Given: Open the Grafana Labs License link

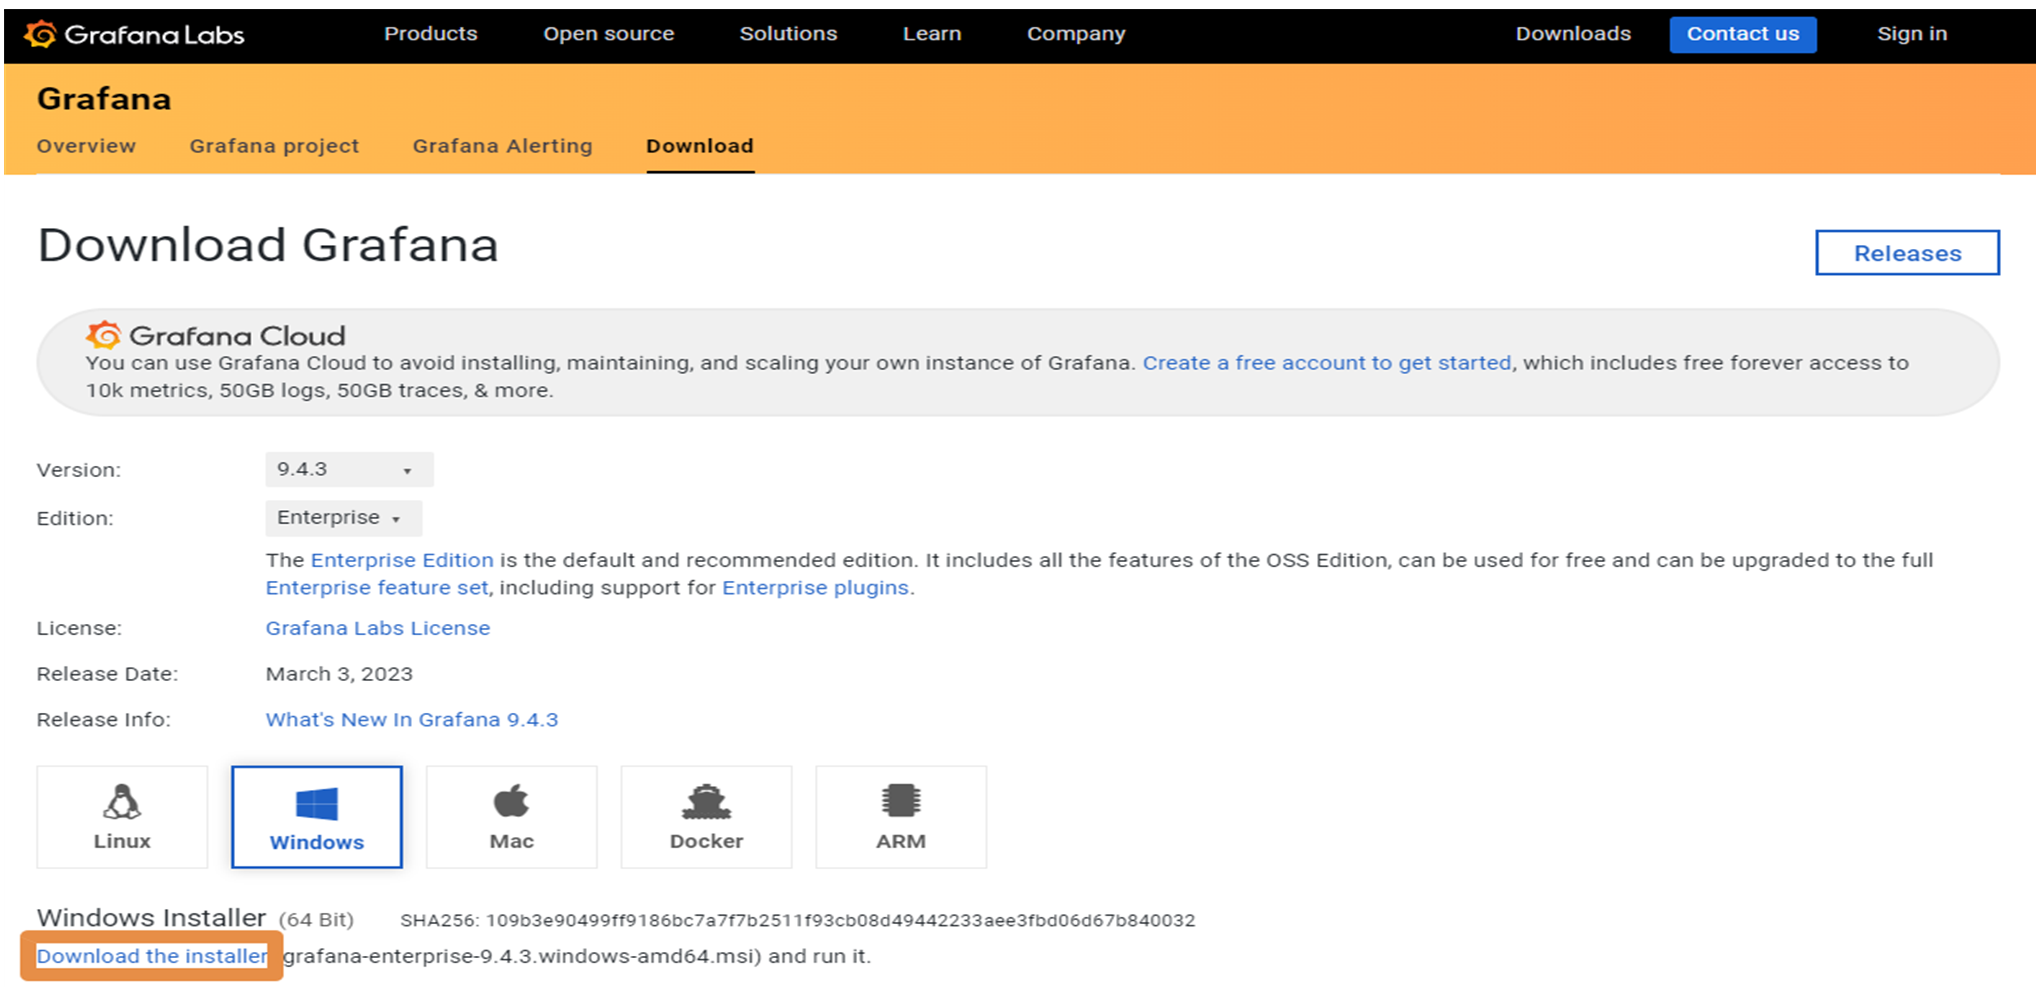Looking at the screenshot, I should click(378, 628).
